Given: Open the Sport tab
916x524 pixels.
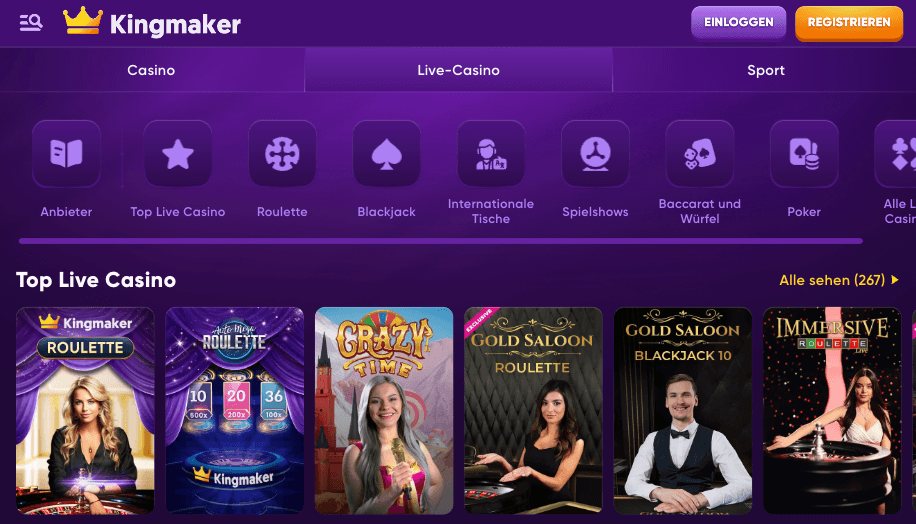Looking at the screenshot, I should point(765,70).
